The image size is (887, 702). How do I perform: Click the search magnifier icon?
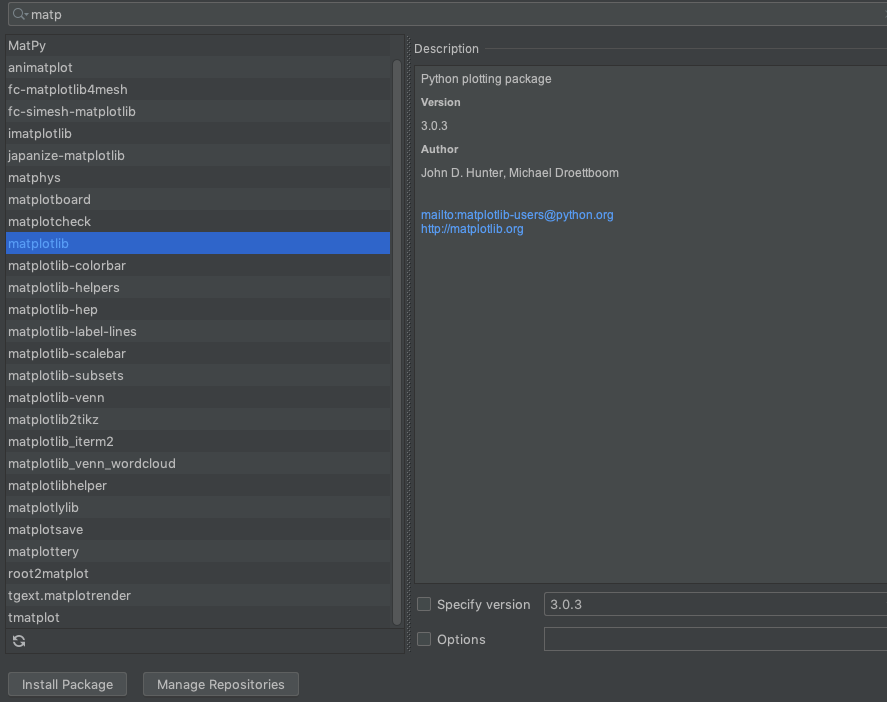click(x=20, y=14)
